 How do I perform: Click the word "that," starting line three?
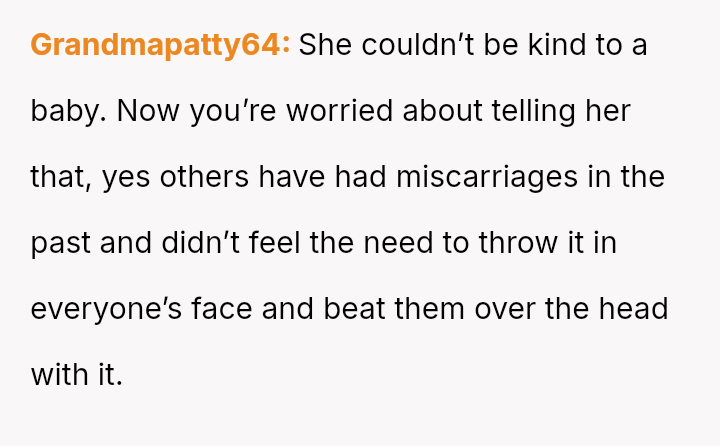(62, 177)
